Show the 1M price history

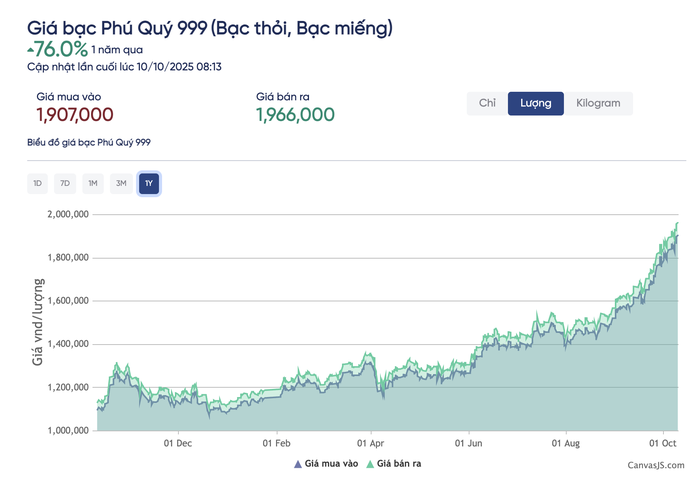coord(93,183)
